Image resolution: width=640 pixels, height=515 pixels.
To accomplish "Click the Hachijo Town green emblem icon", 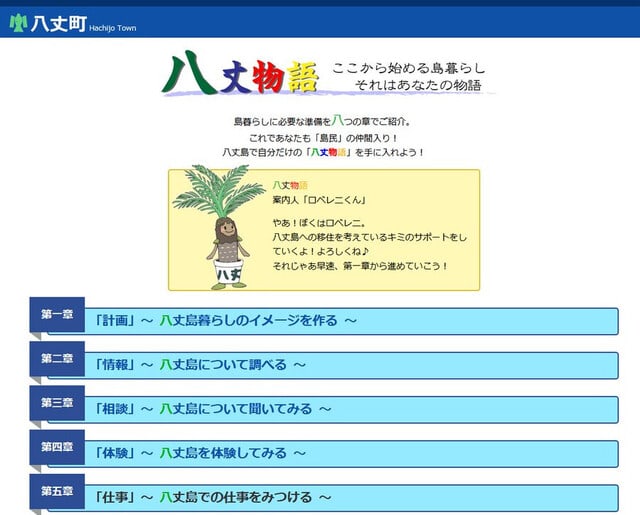I will 18,23.
